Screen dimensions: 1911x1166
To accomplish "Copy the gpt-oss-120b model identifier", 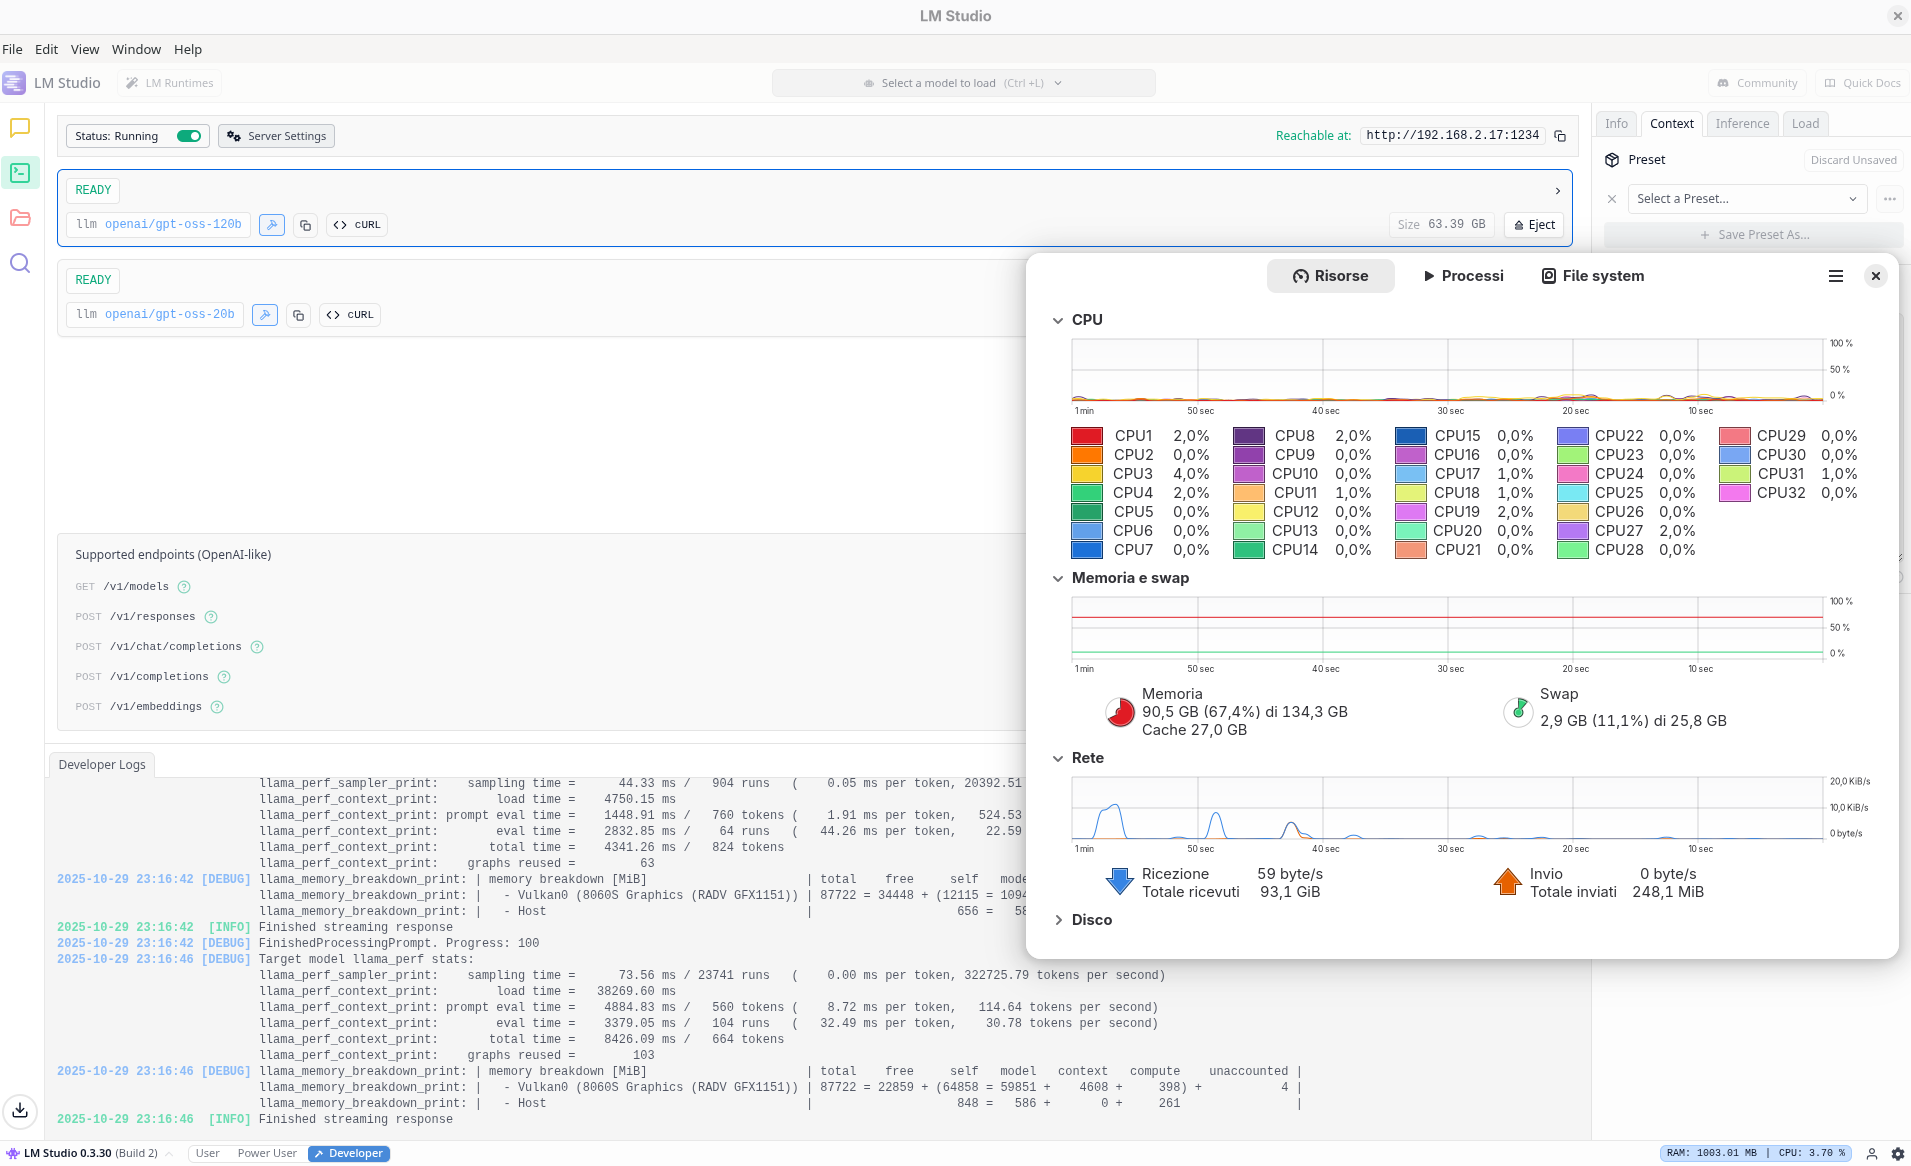I will pyautogui.click(x=305, y=224).
